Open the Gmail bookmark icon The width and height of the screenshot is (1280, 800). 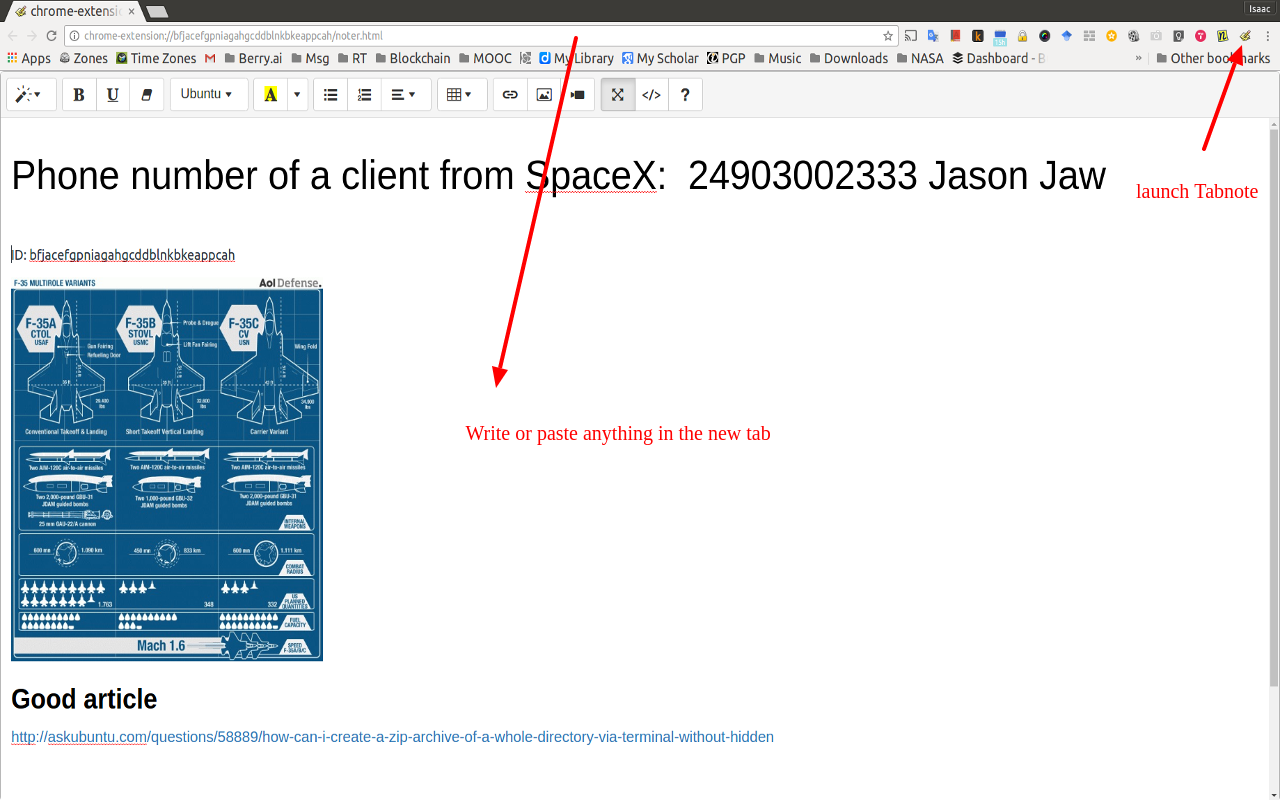[x=210, y=58]
